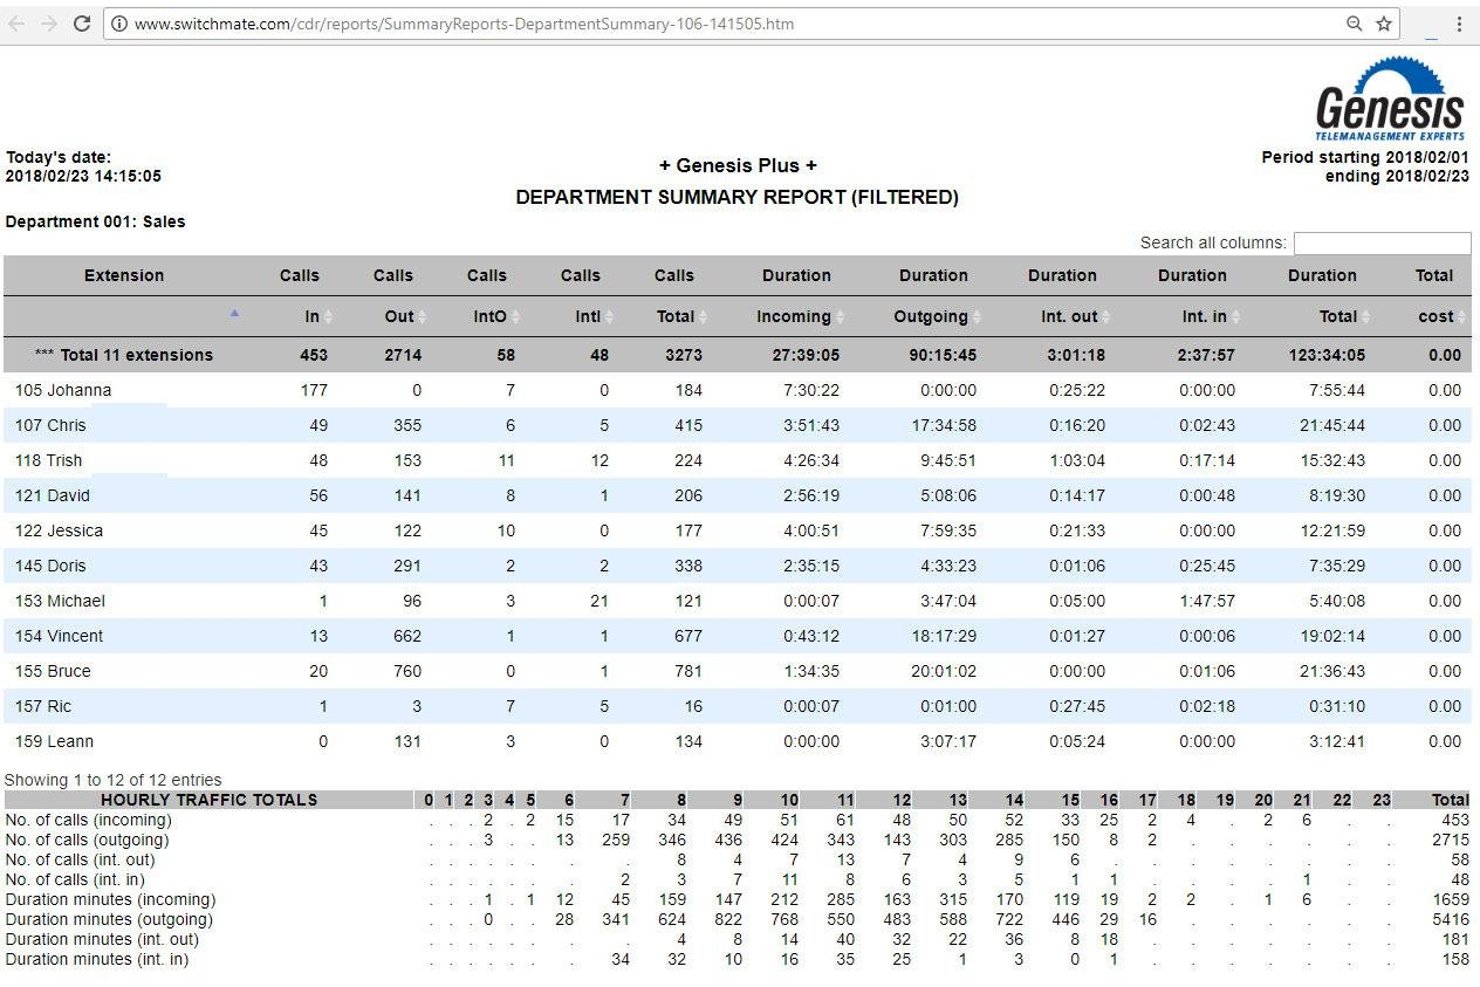
Task: Click hourly outgoing minutes total 5416
Action: [1450, 920]
